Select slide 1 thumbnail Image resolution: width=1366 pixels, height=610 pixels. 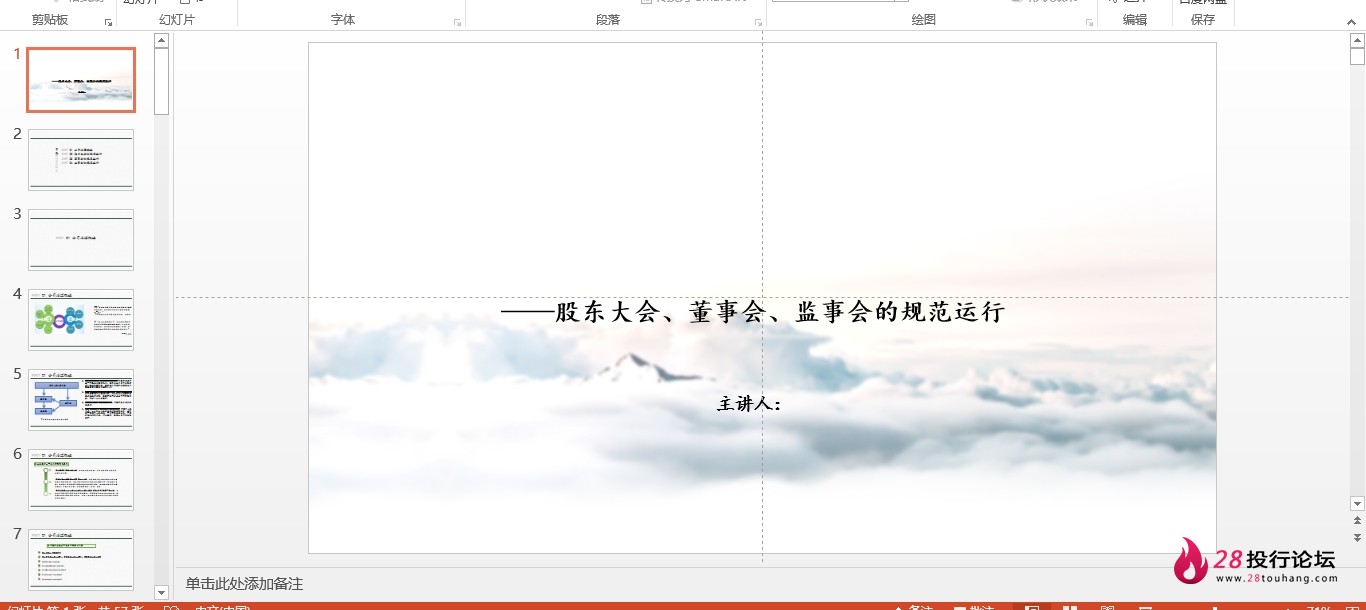click(81, 80)
